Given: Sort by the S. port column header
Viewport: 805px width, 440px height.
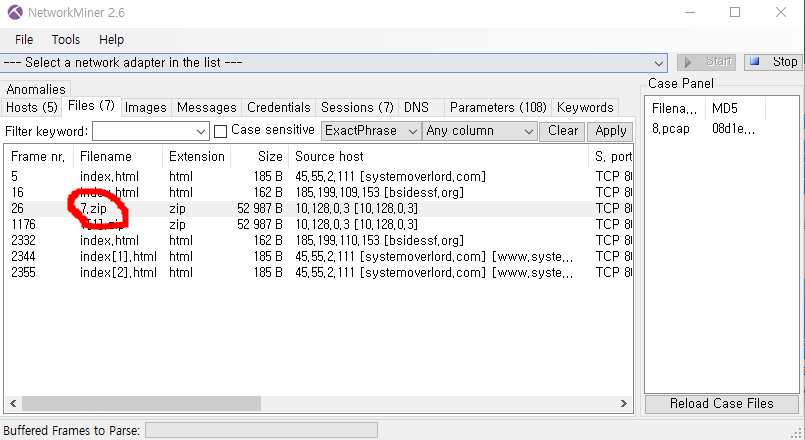Looking at the screenshot, I should point(611,157).
